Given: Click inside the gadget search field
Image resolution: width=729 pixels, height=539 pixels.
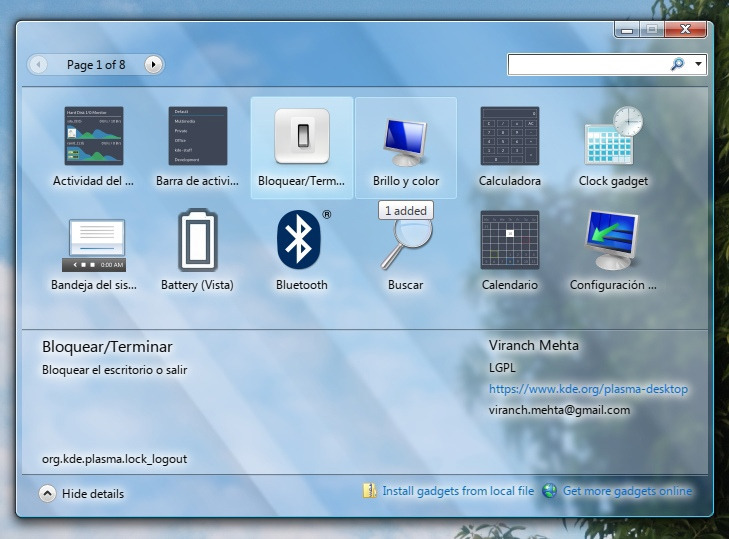Looking at the screenshot, I should click(587, 64).
